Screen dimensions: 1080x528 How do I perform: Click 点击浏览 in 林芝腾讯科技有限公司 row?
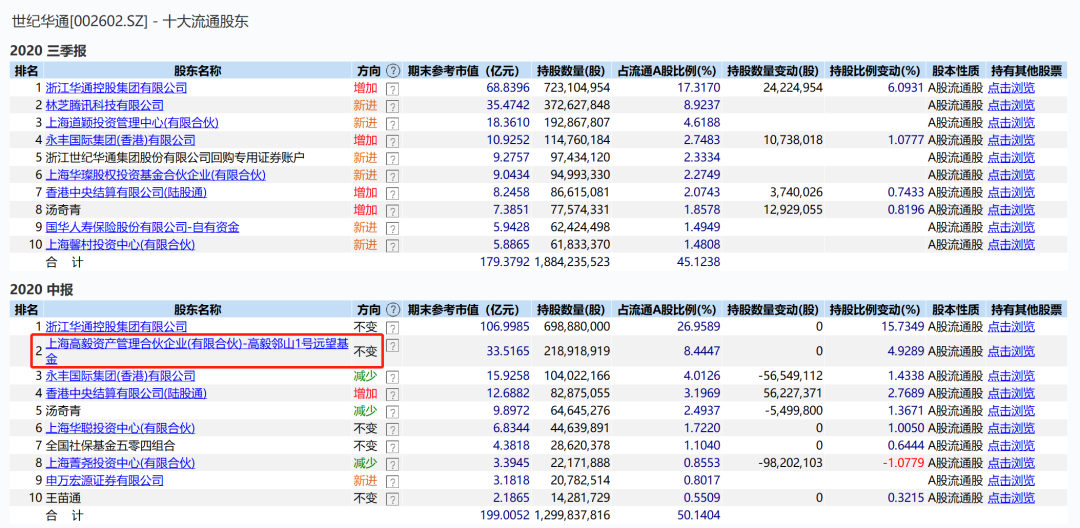(x=1011, y=105)
